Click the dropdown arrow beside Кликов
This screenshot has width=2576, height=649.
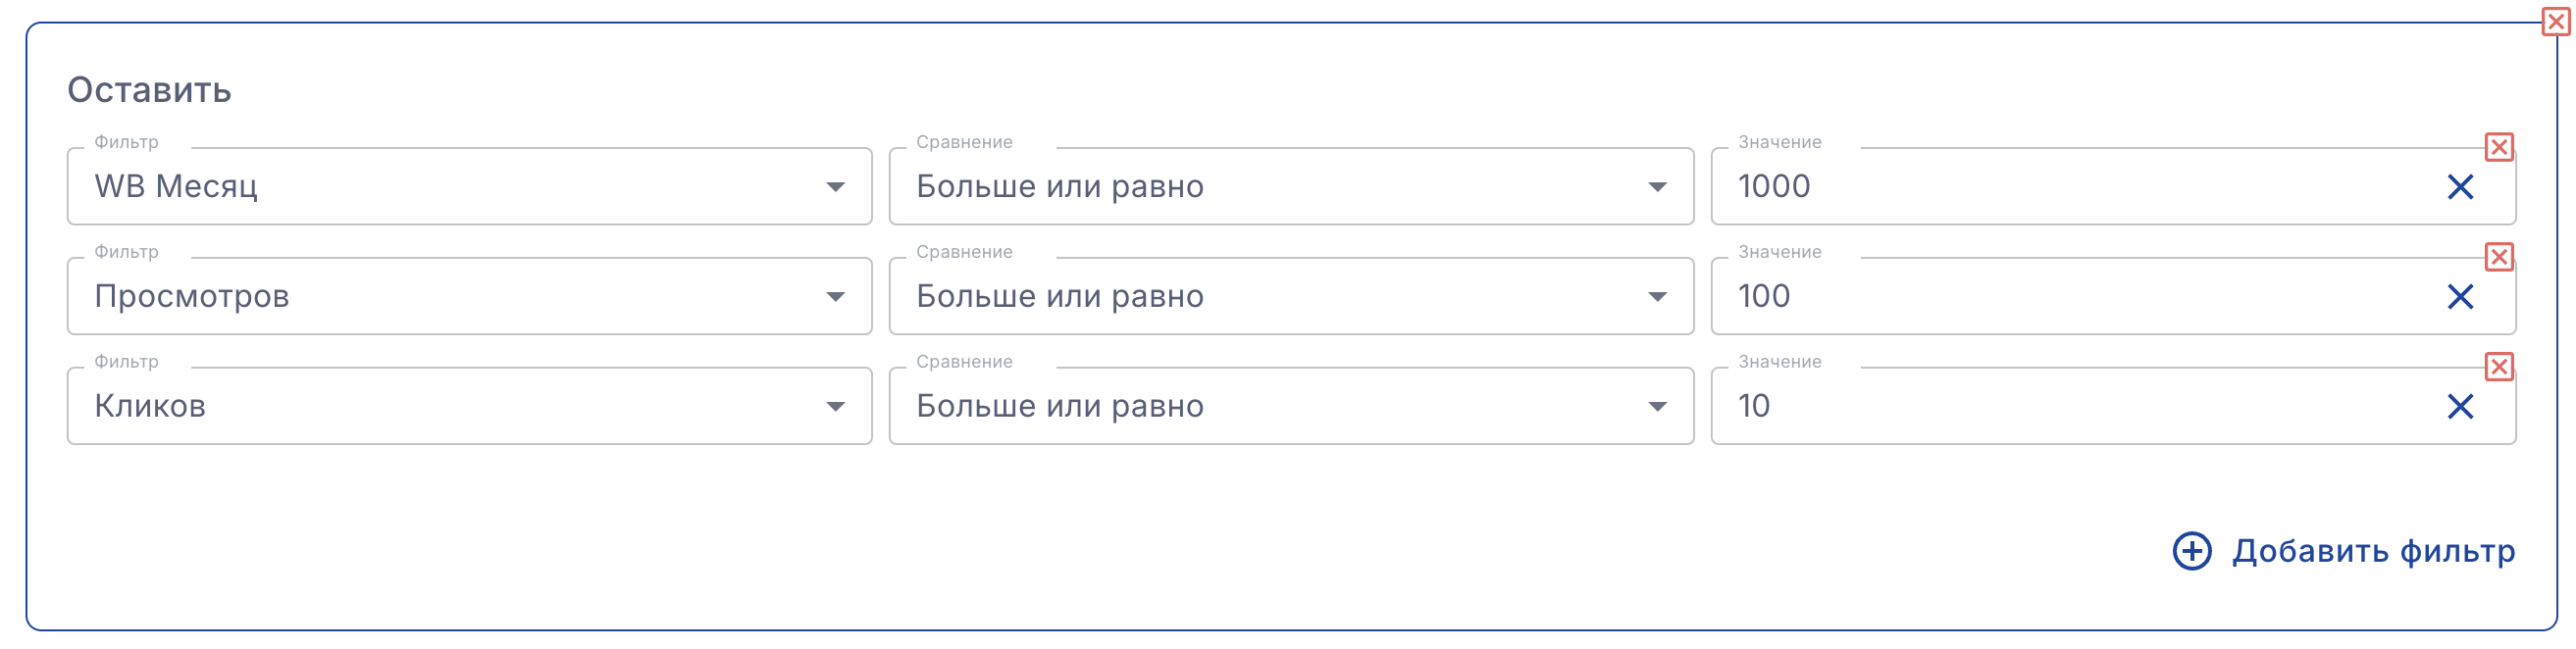[x=835, y=407]
